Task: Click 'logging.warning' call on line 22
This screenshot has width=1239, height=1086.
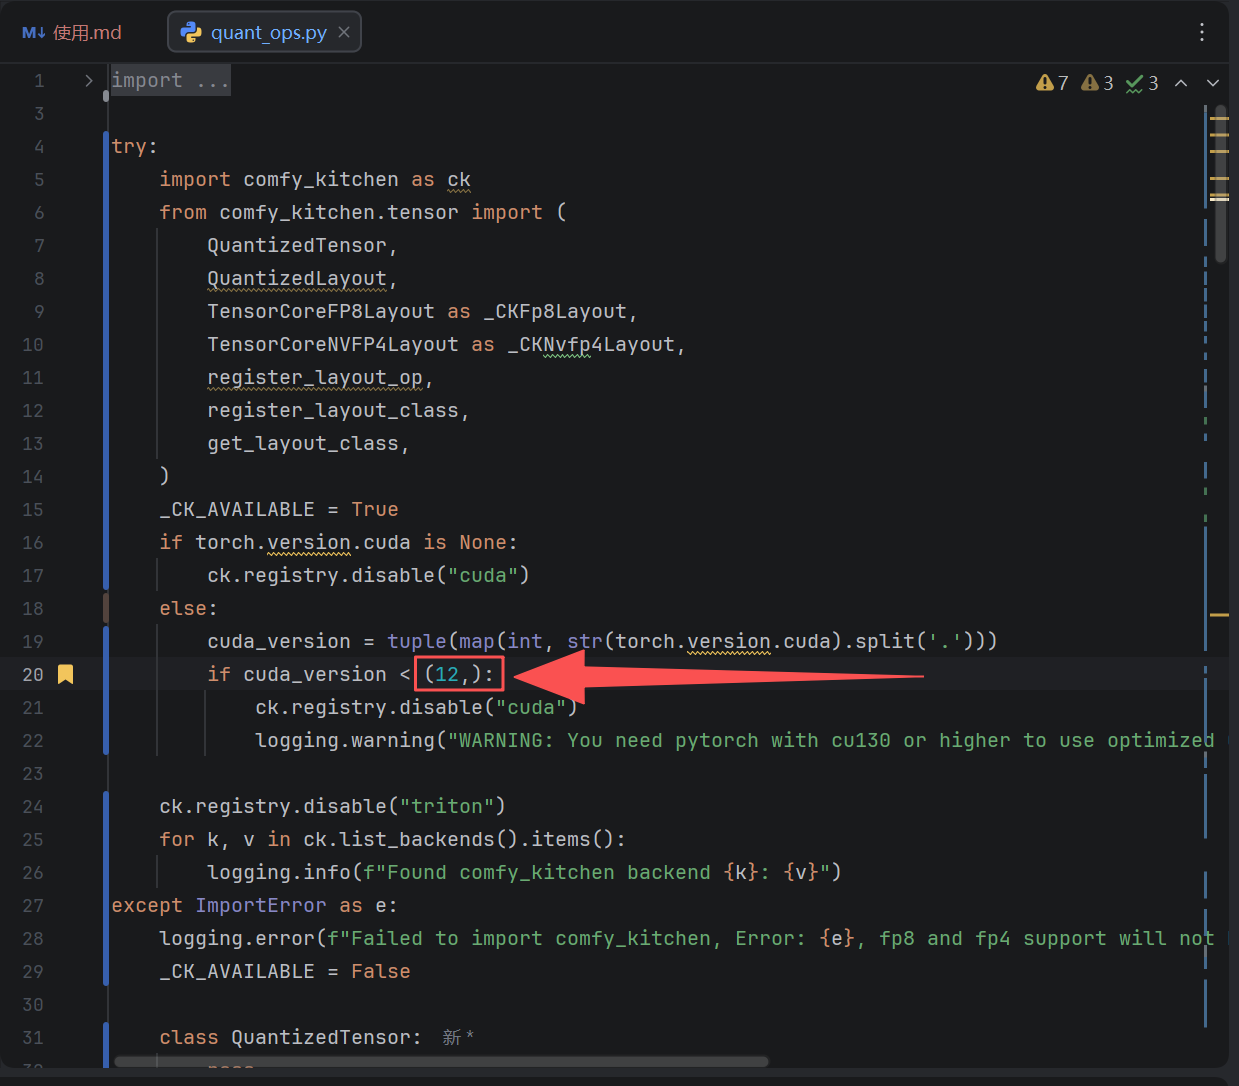Action: click(x=345, y=740)
